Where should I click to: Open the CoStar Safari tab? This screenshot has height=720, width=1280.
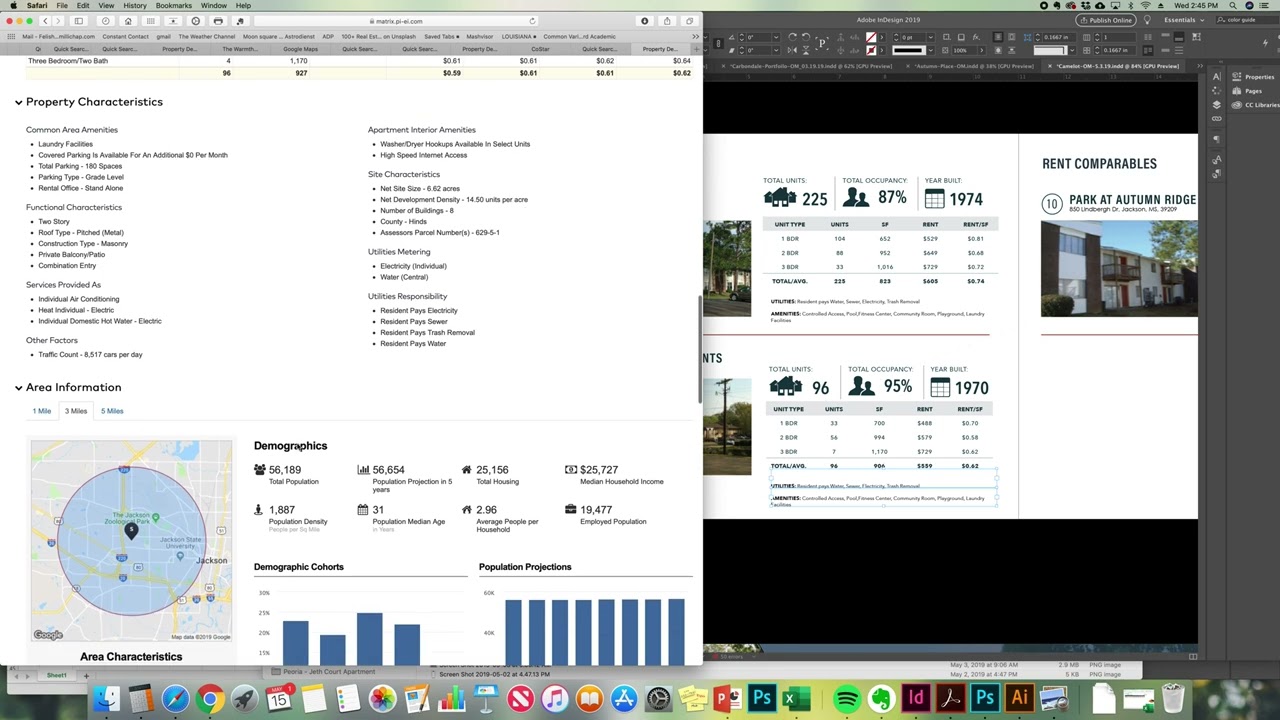click(540, 49)
